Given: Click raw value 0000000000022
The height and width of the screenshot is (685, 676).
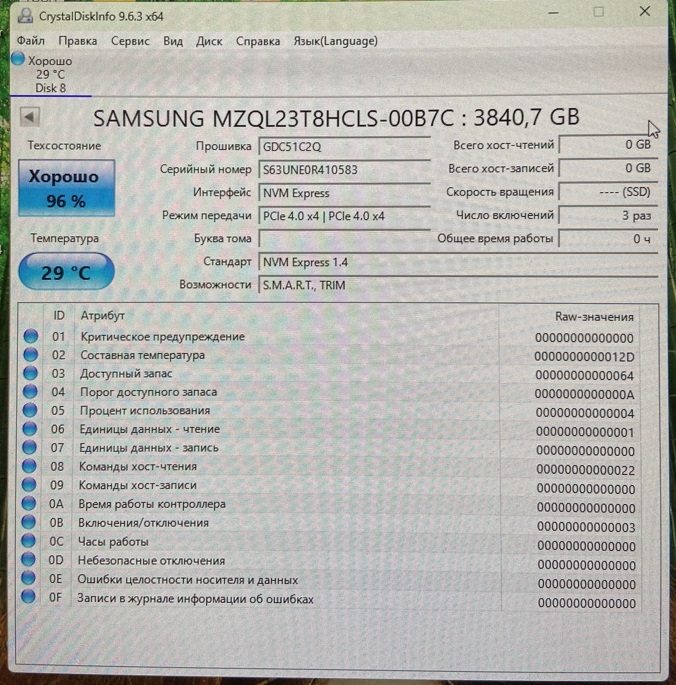Looking at the screenshot, I should coord(586,470).
